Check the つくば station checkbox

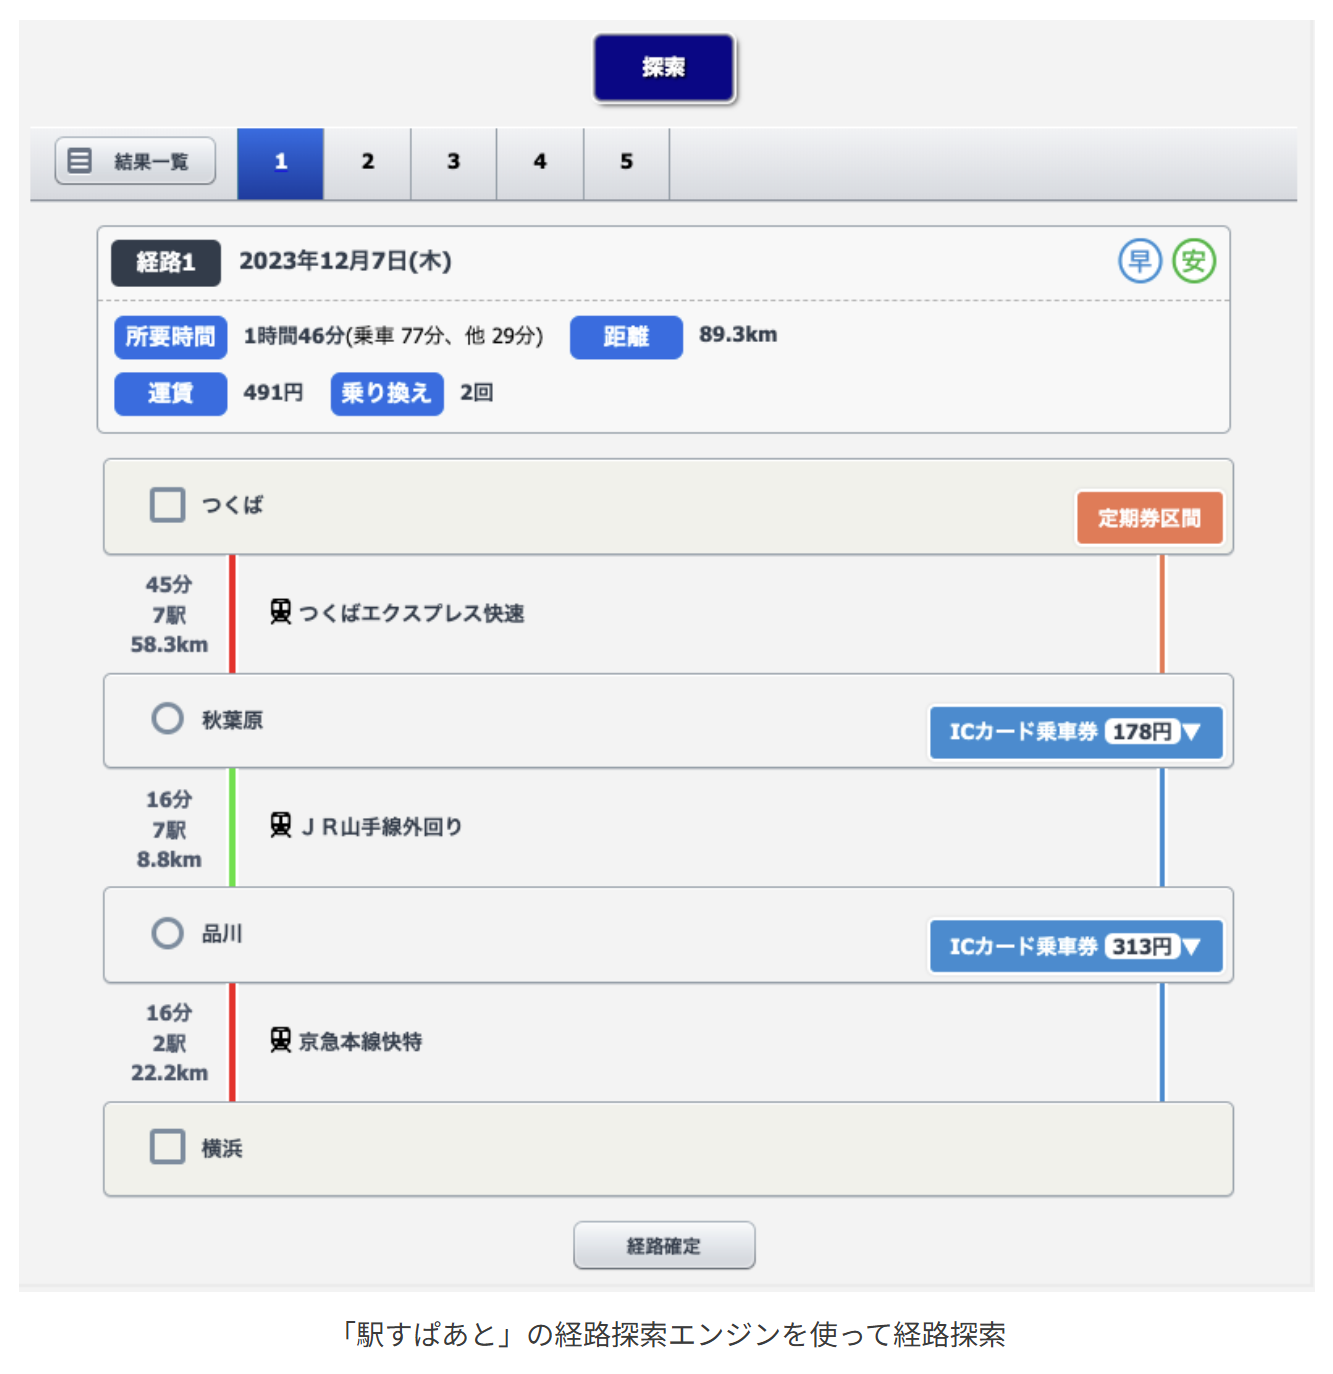tap(168, 505)
